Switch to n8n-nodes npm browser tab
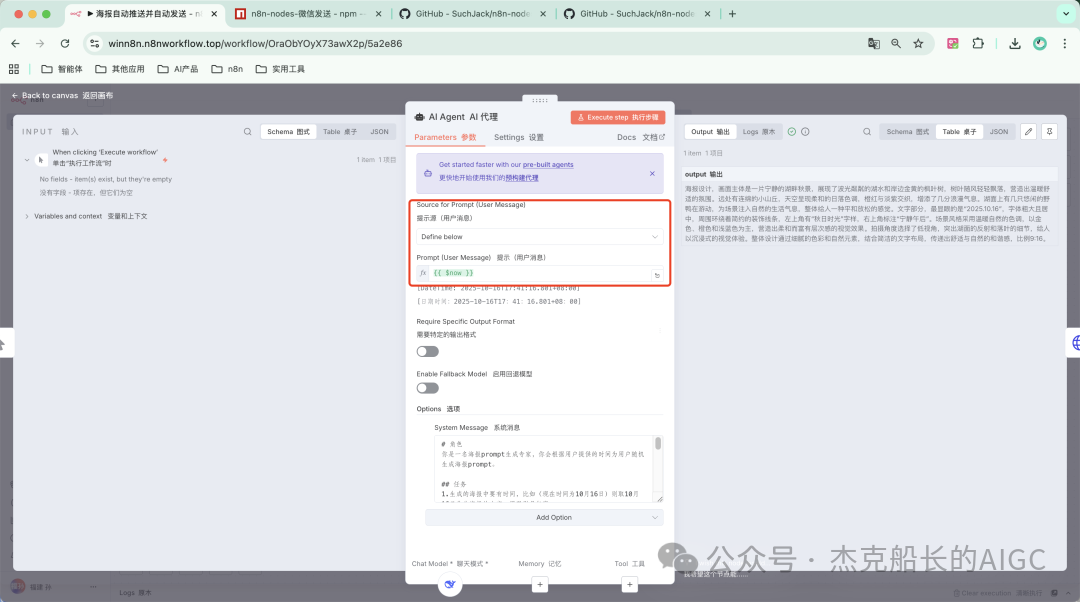This screenshot has height=602, width=1080. click(x=307, y=14)
